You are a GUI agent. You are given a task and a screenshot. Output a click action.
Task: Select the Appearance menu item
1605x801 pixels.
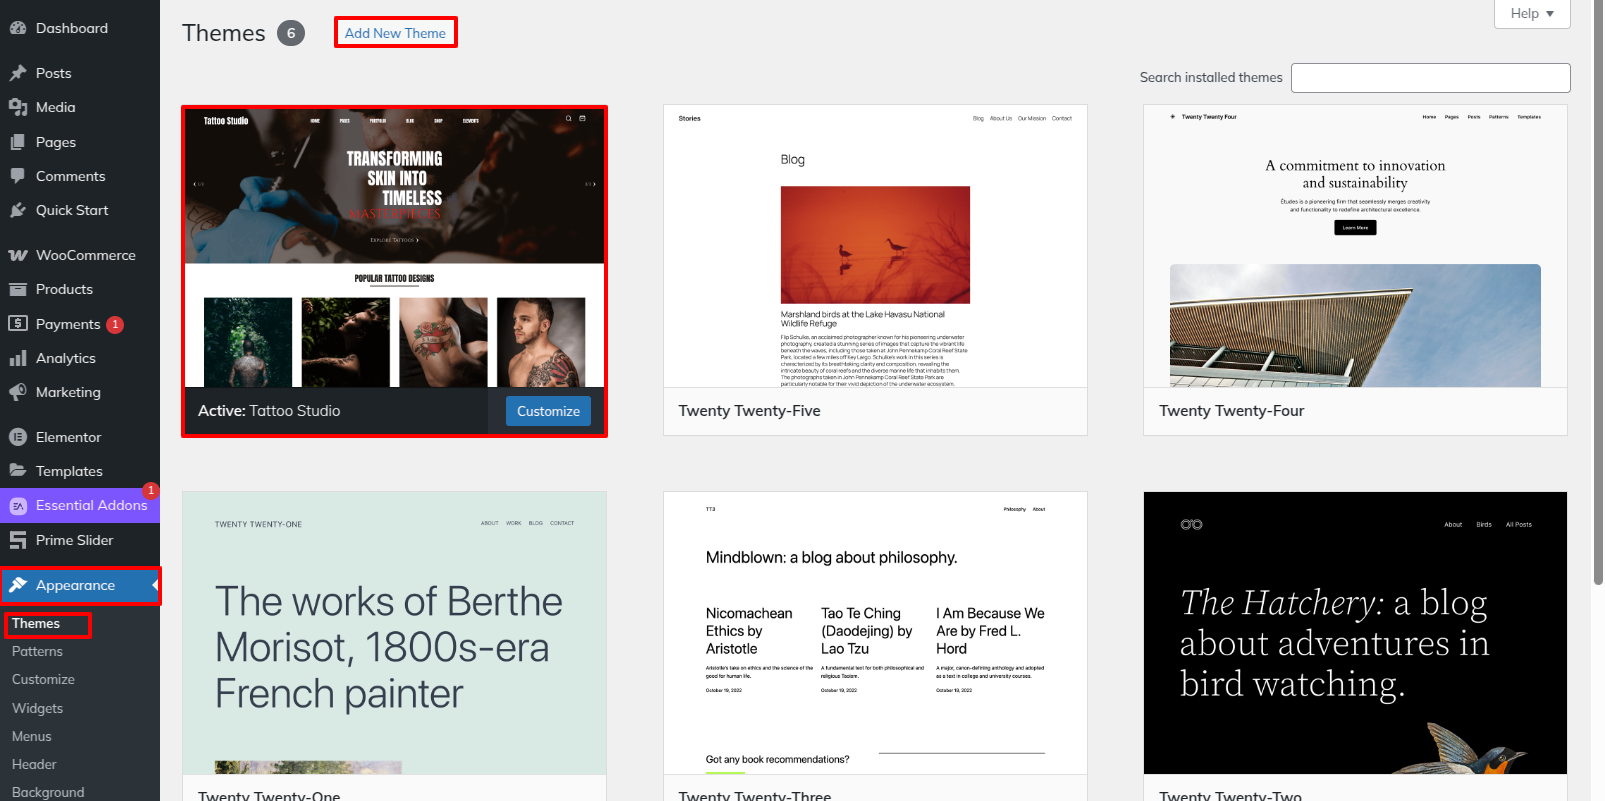pyautogui.click(x=80, y=585)
